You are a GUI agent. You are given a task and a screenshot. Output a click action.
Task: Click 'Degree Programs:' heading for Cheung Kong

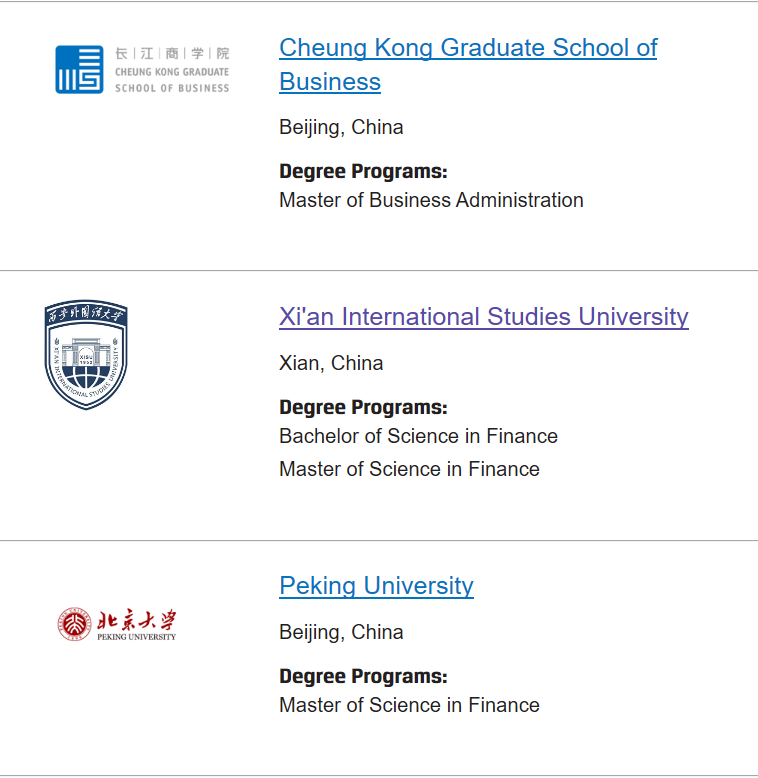pos(363,171)
